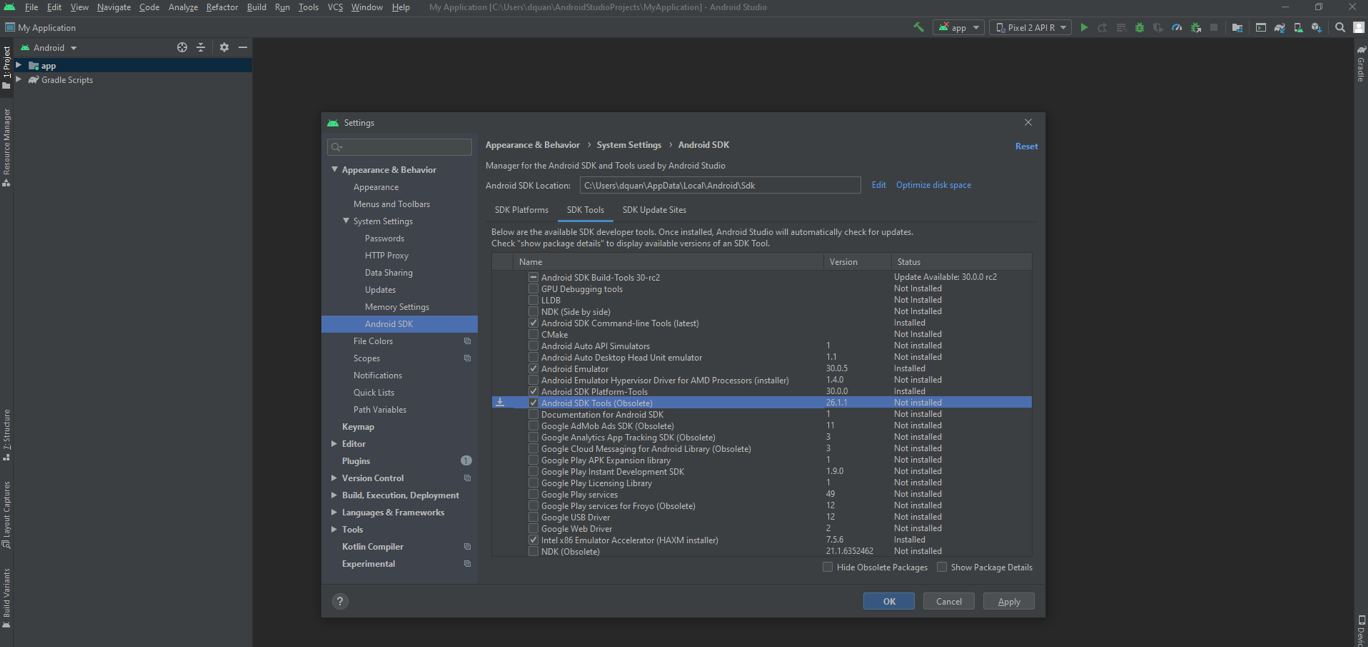
Task: Uncheck the Android Emulator checkbox
Action: pos(533,369)
